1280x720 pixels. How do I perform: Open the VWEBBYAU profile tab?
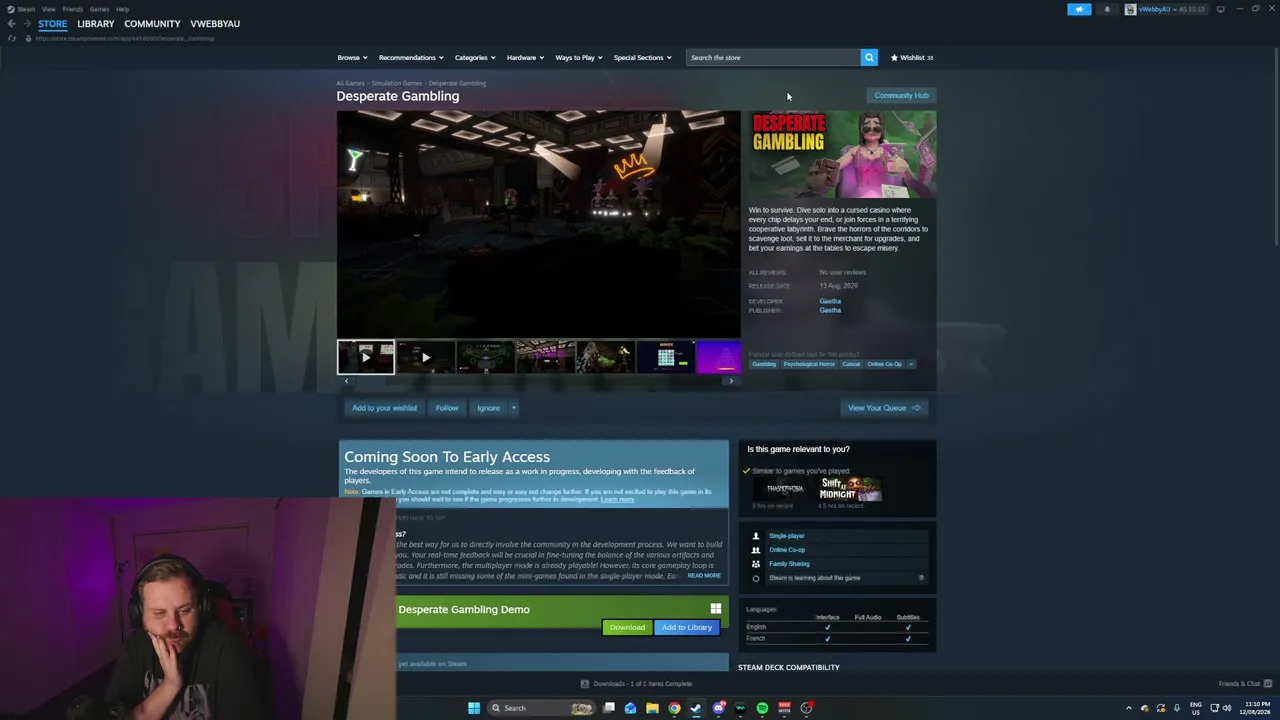pos(215,24)
